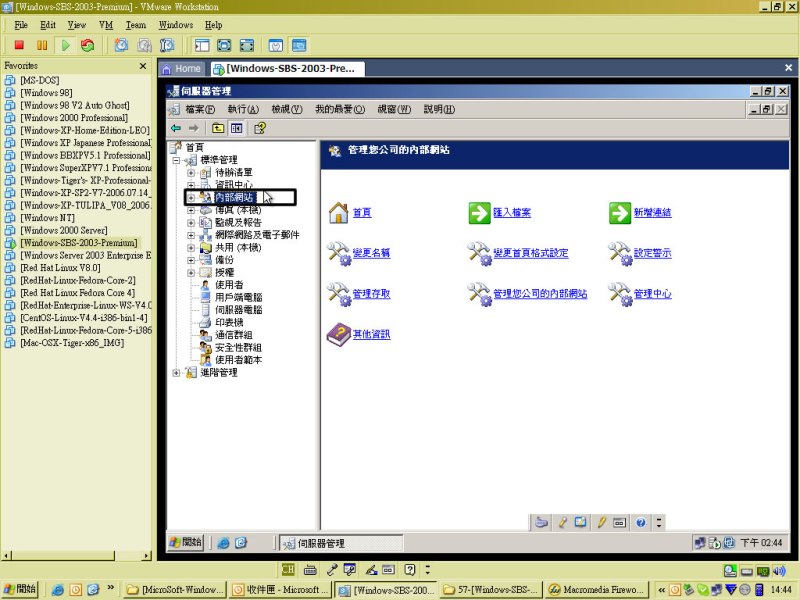This screenshot has height=600, width=800.
Task: Click Internet Explorer icon in guest quick launch
Action: 223,543
